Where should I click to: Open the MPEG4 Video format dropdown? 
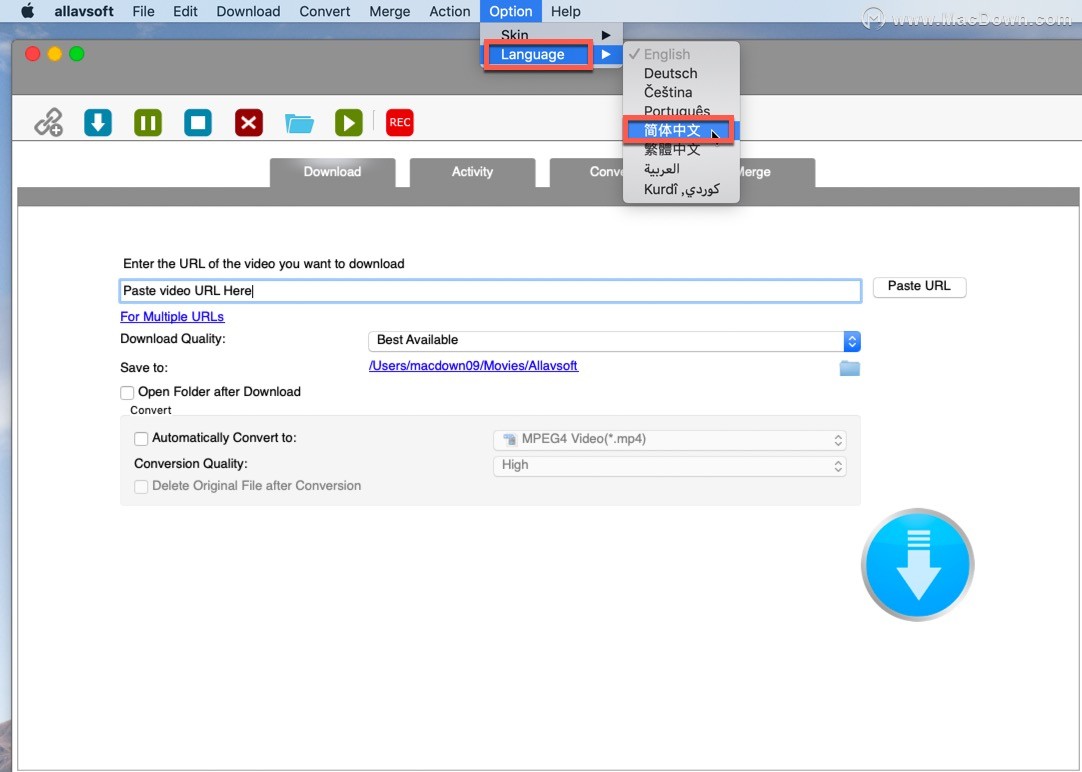[669, 440]
